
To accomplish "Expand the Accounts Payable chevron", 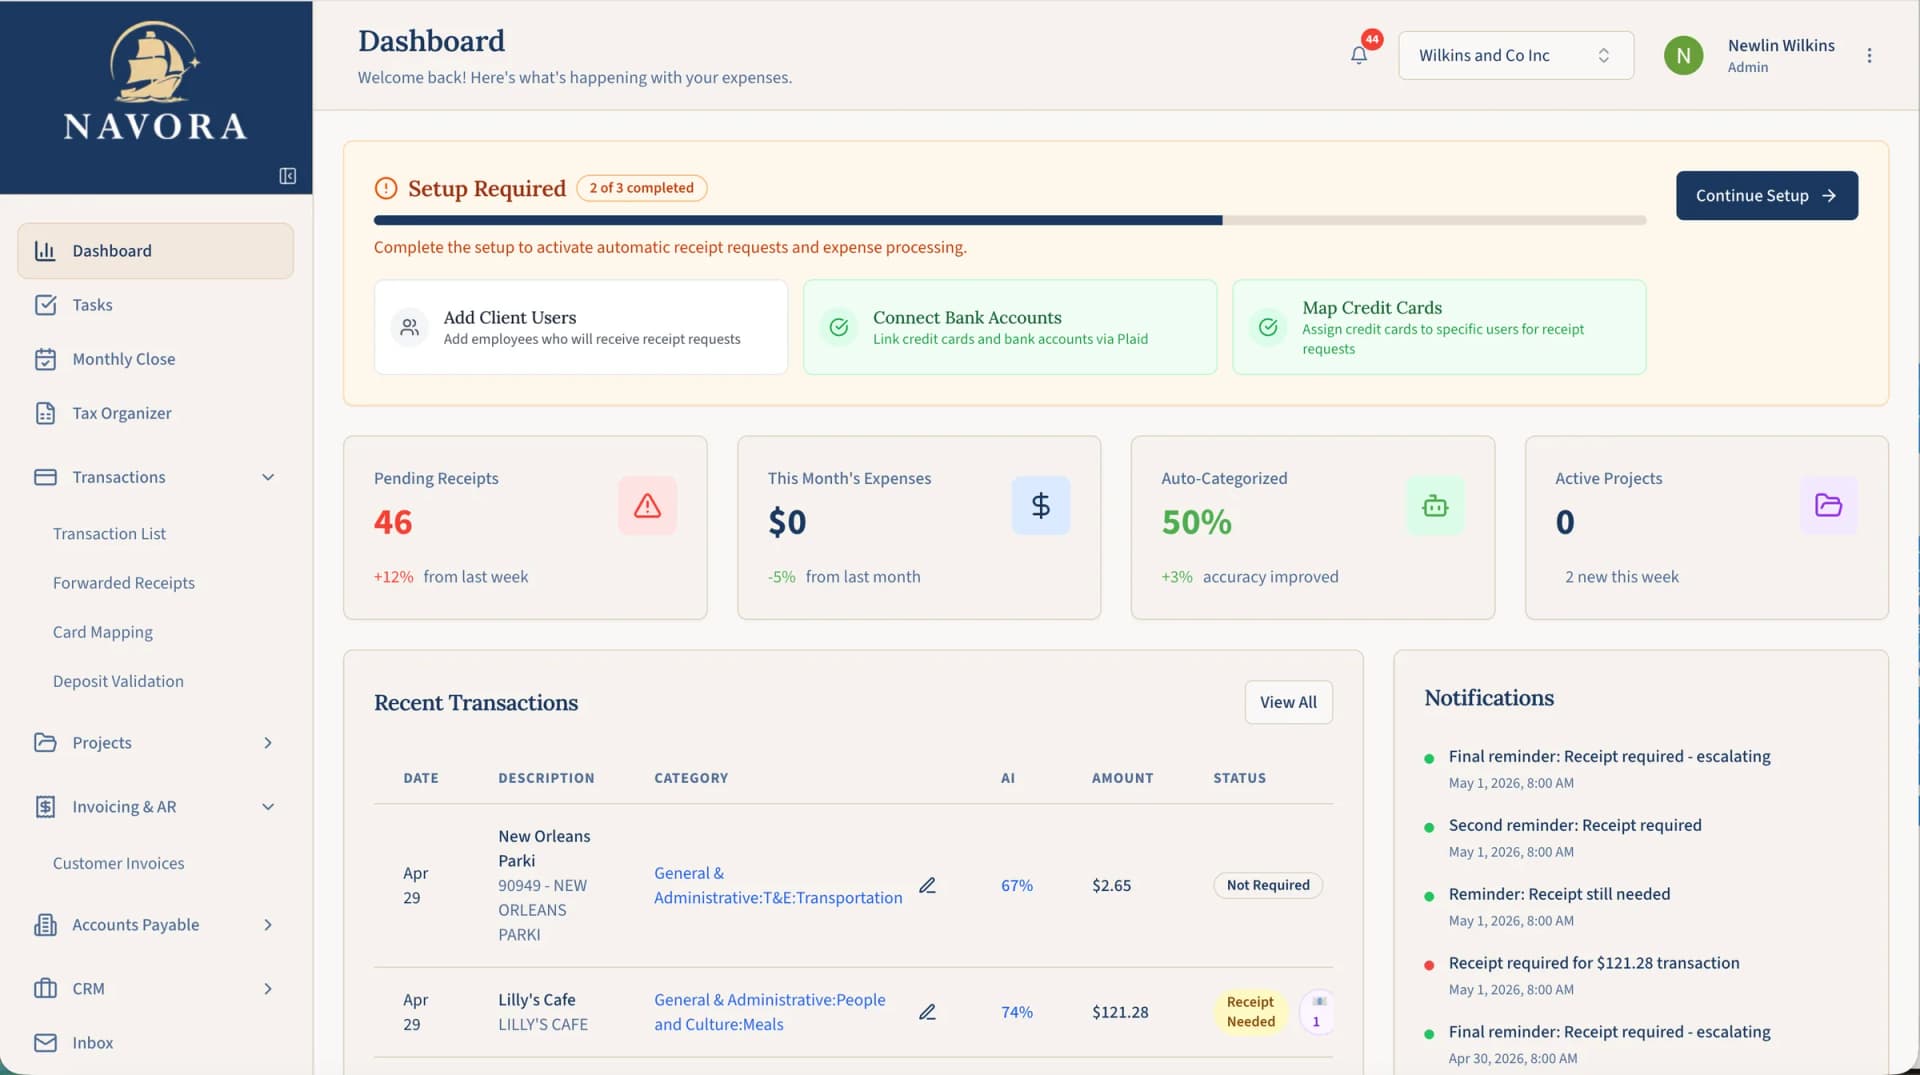I will tap(268, 925).
